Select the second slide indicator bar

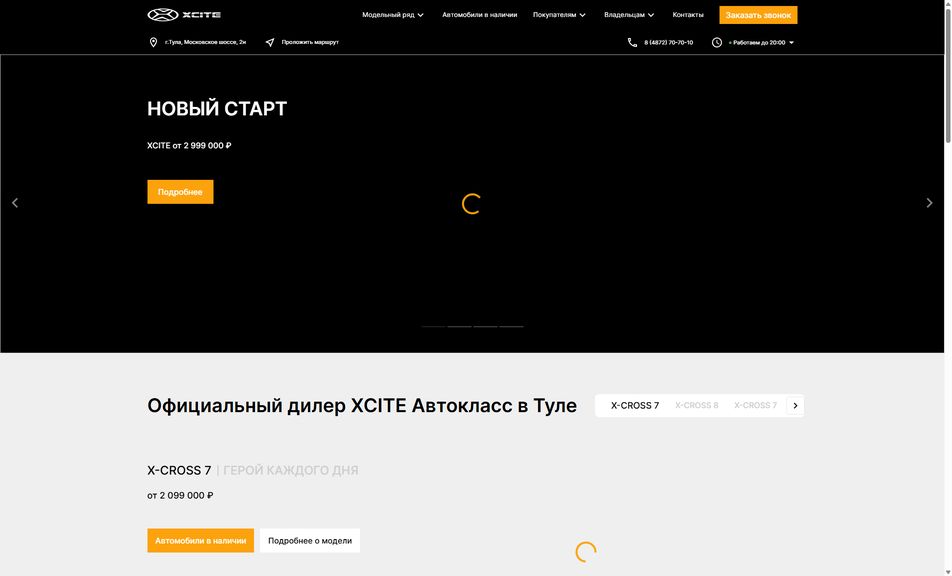click(460, 327)
